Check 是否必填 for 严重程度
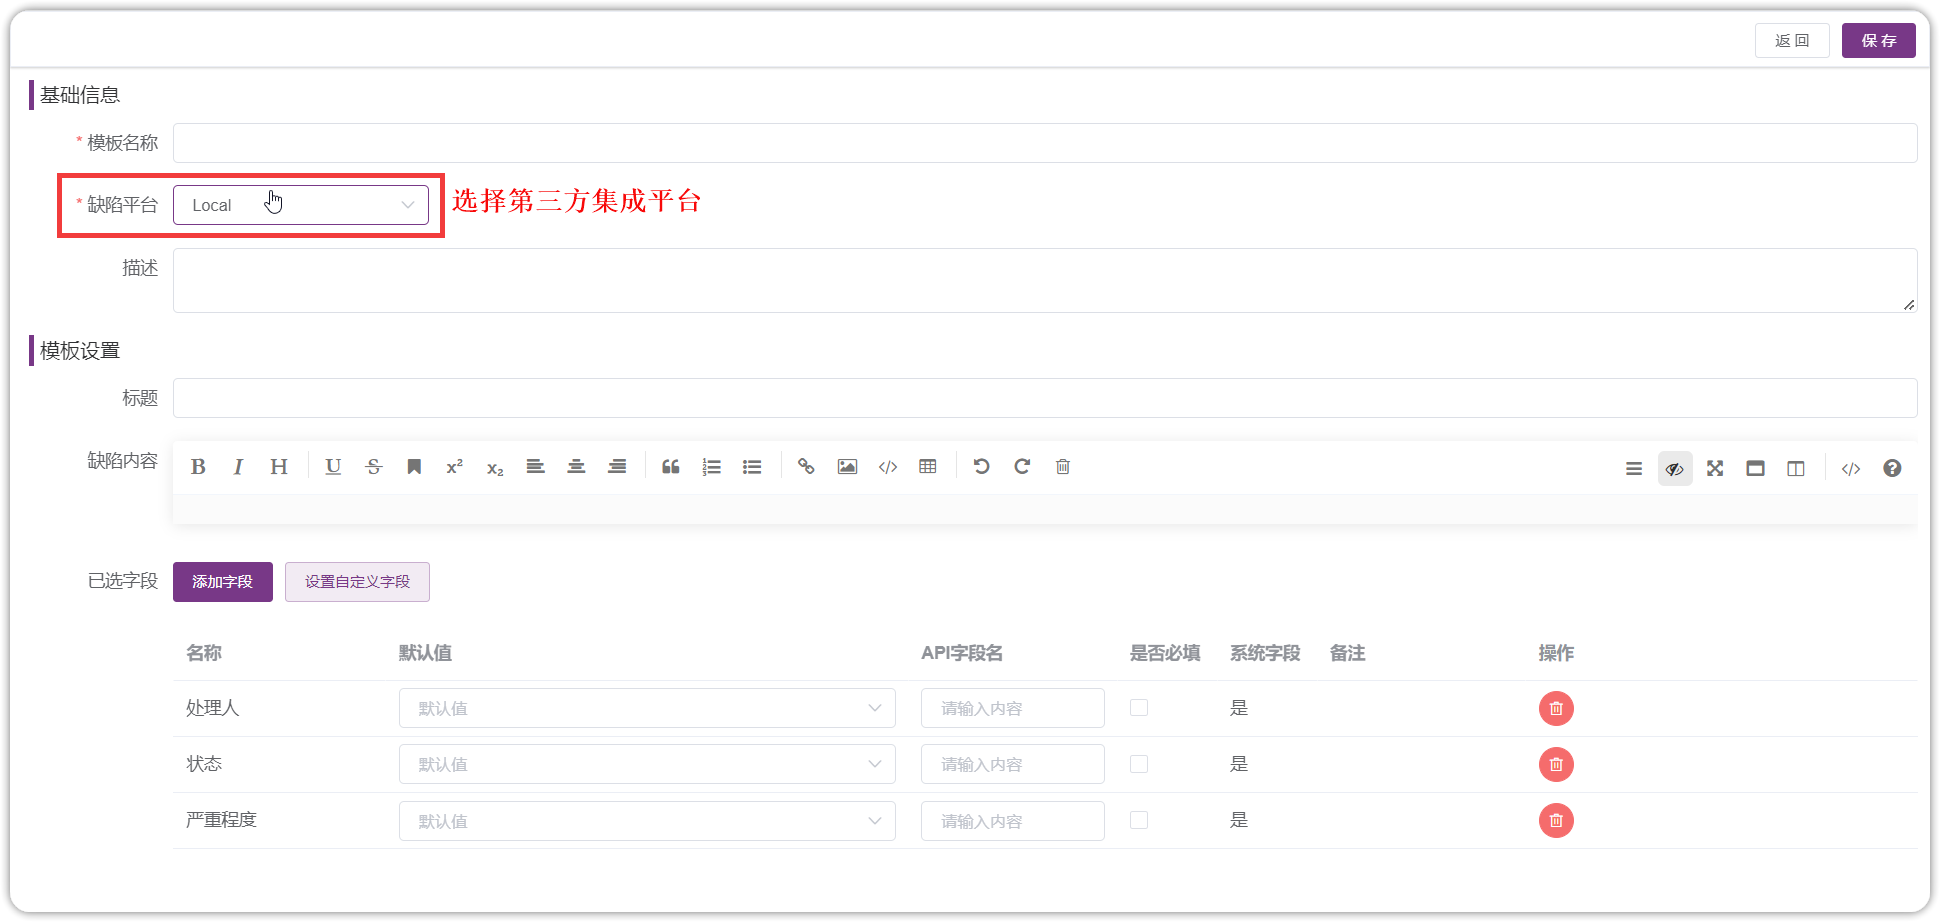Viewport: 1940px width, 922px height. pos(1139,820)
